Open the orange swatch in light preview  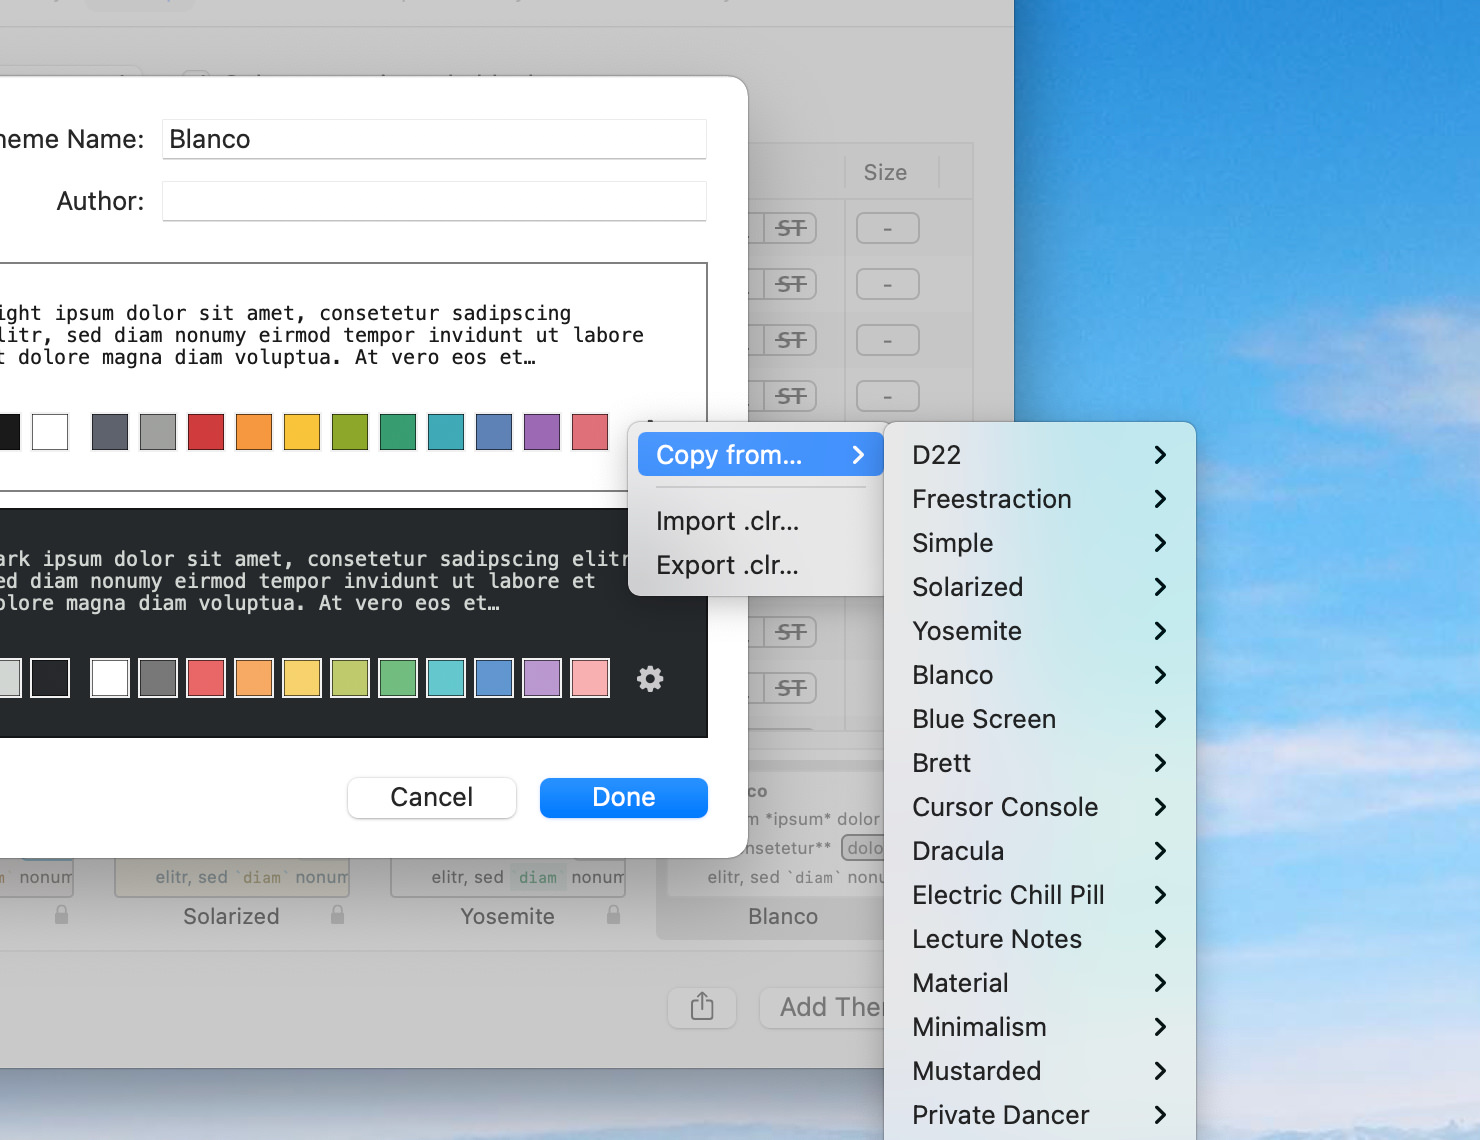(254, 432)
